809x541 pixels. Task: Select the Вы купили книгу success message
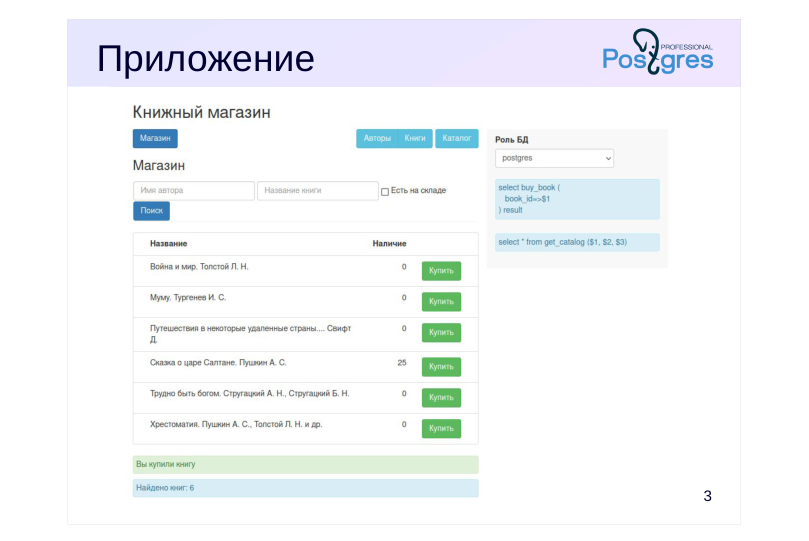[305, 465]
